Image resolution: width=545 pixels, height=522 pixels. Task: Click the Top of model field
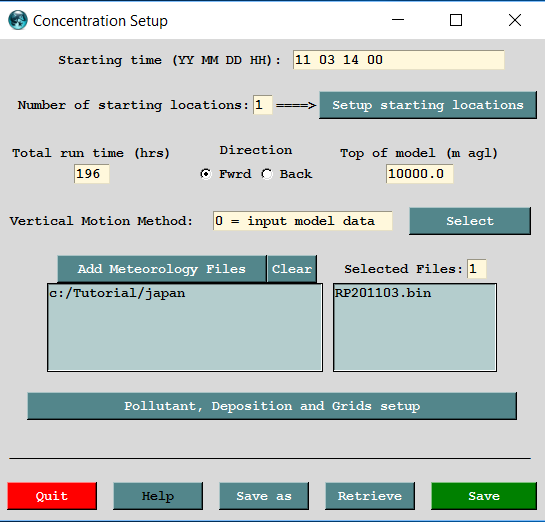tap(420, 174)
